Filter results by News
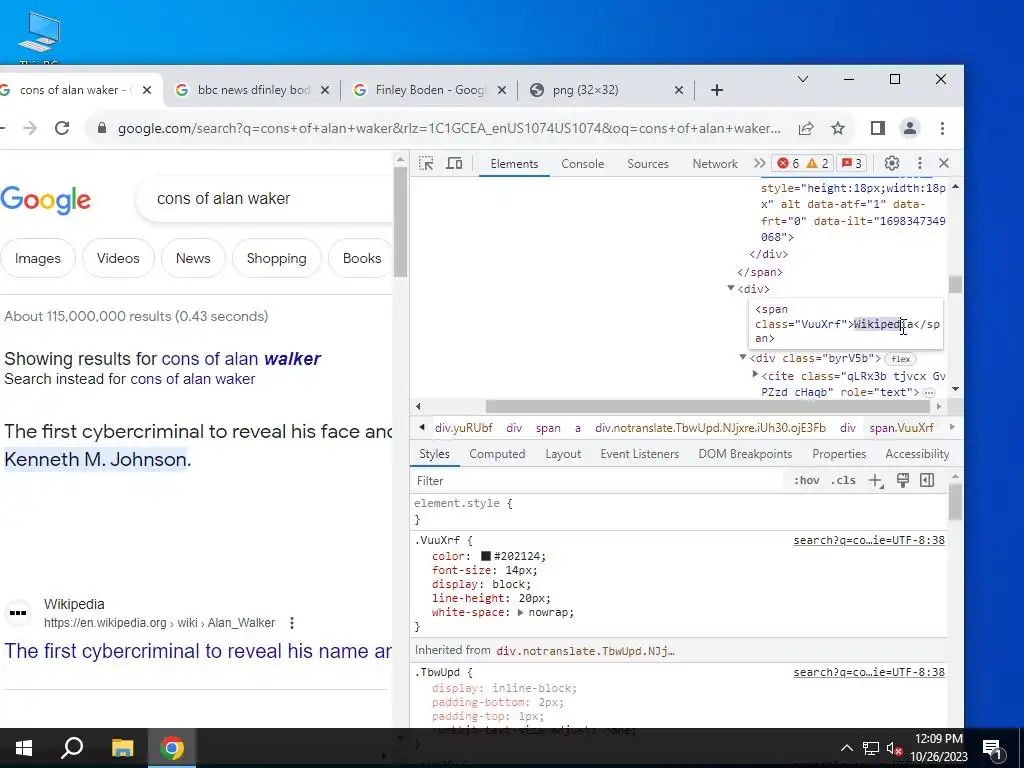This screenshot has height=768, width=1024. (193, 258)
